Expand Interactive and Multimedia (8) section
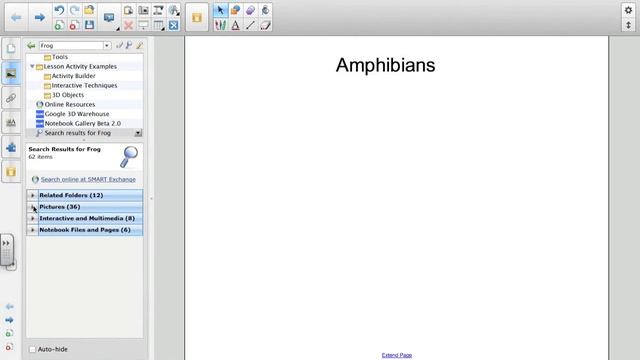 click(x=33, y=218)
